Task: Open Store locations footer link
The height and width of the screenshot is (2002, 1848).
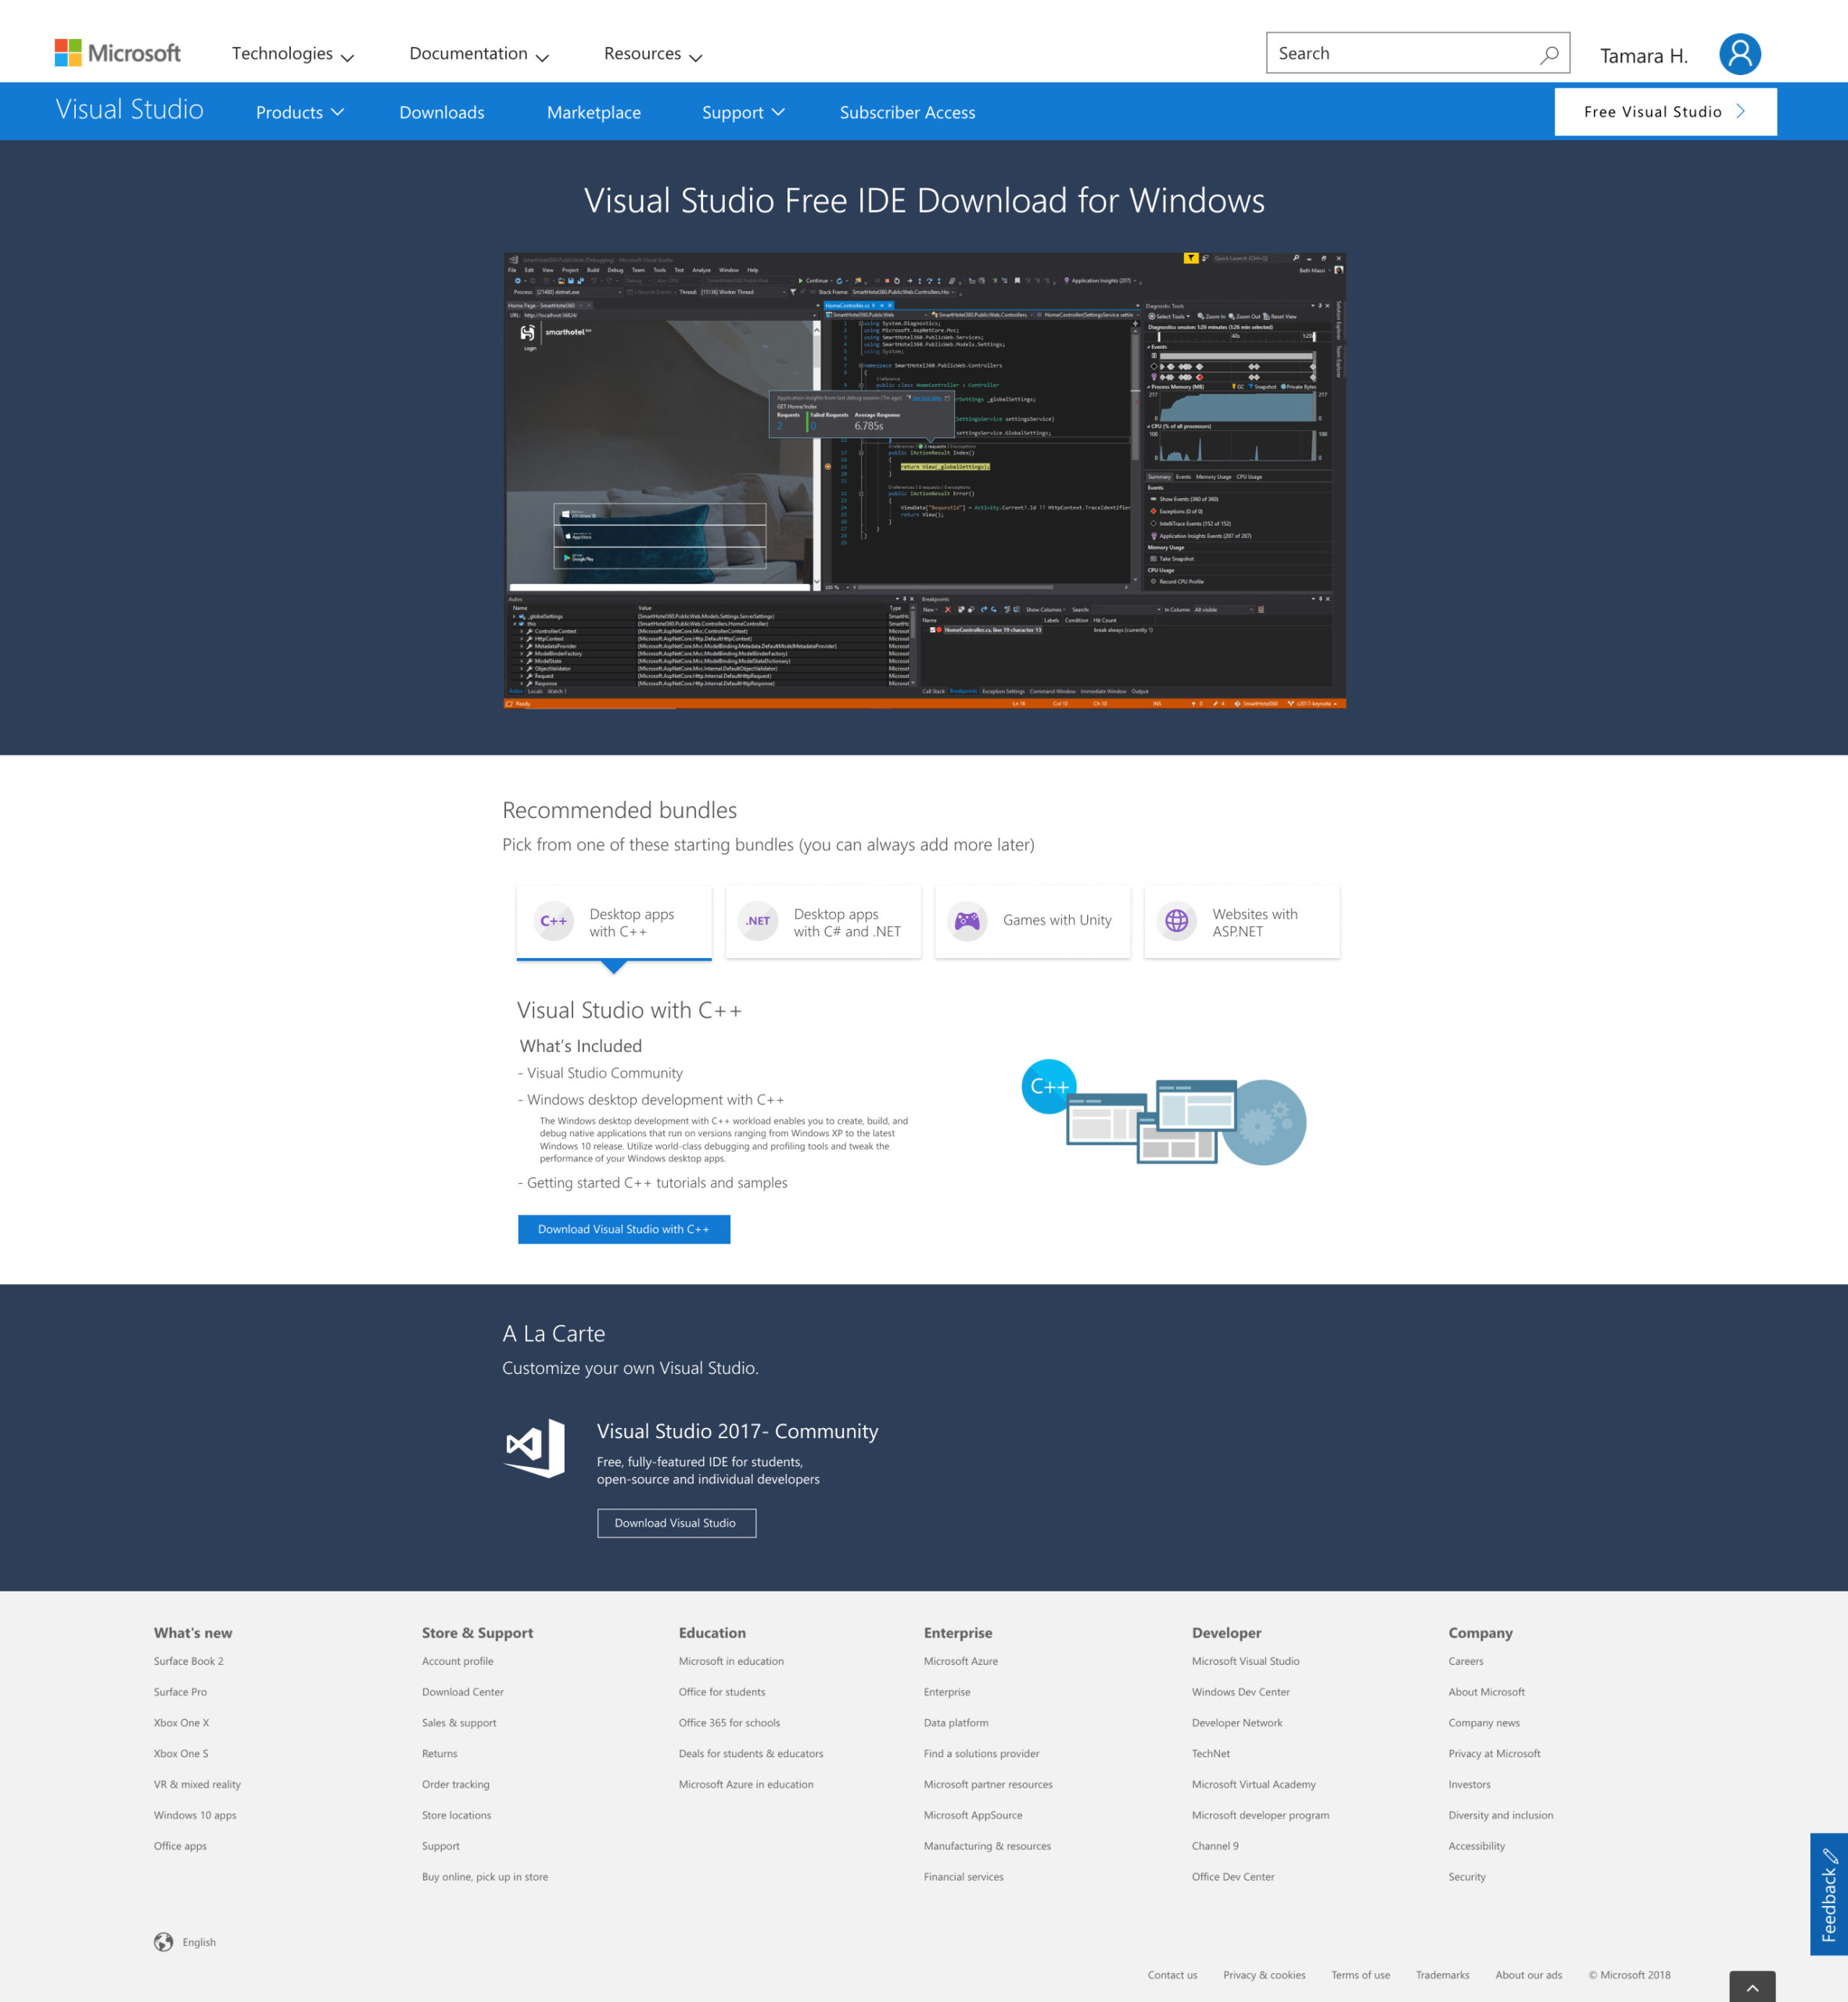Action: point(457,1815)
